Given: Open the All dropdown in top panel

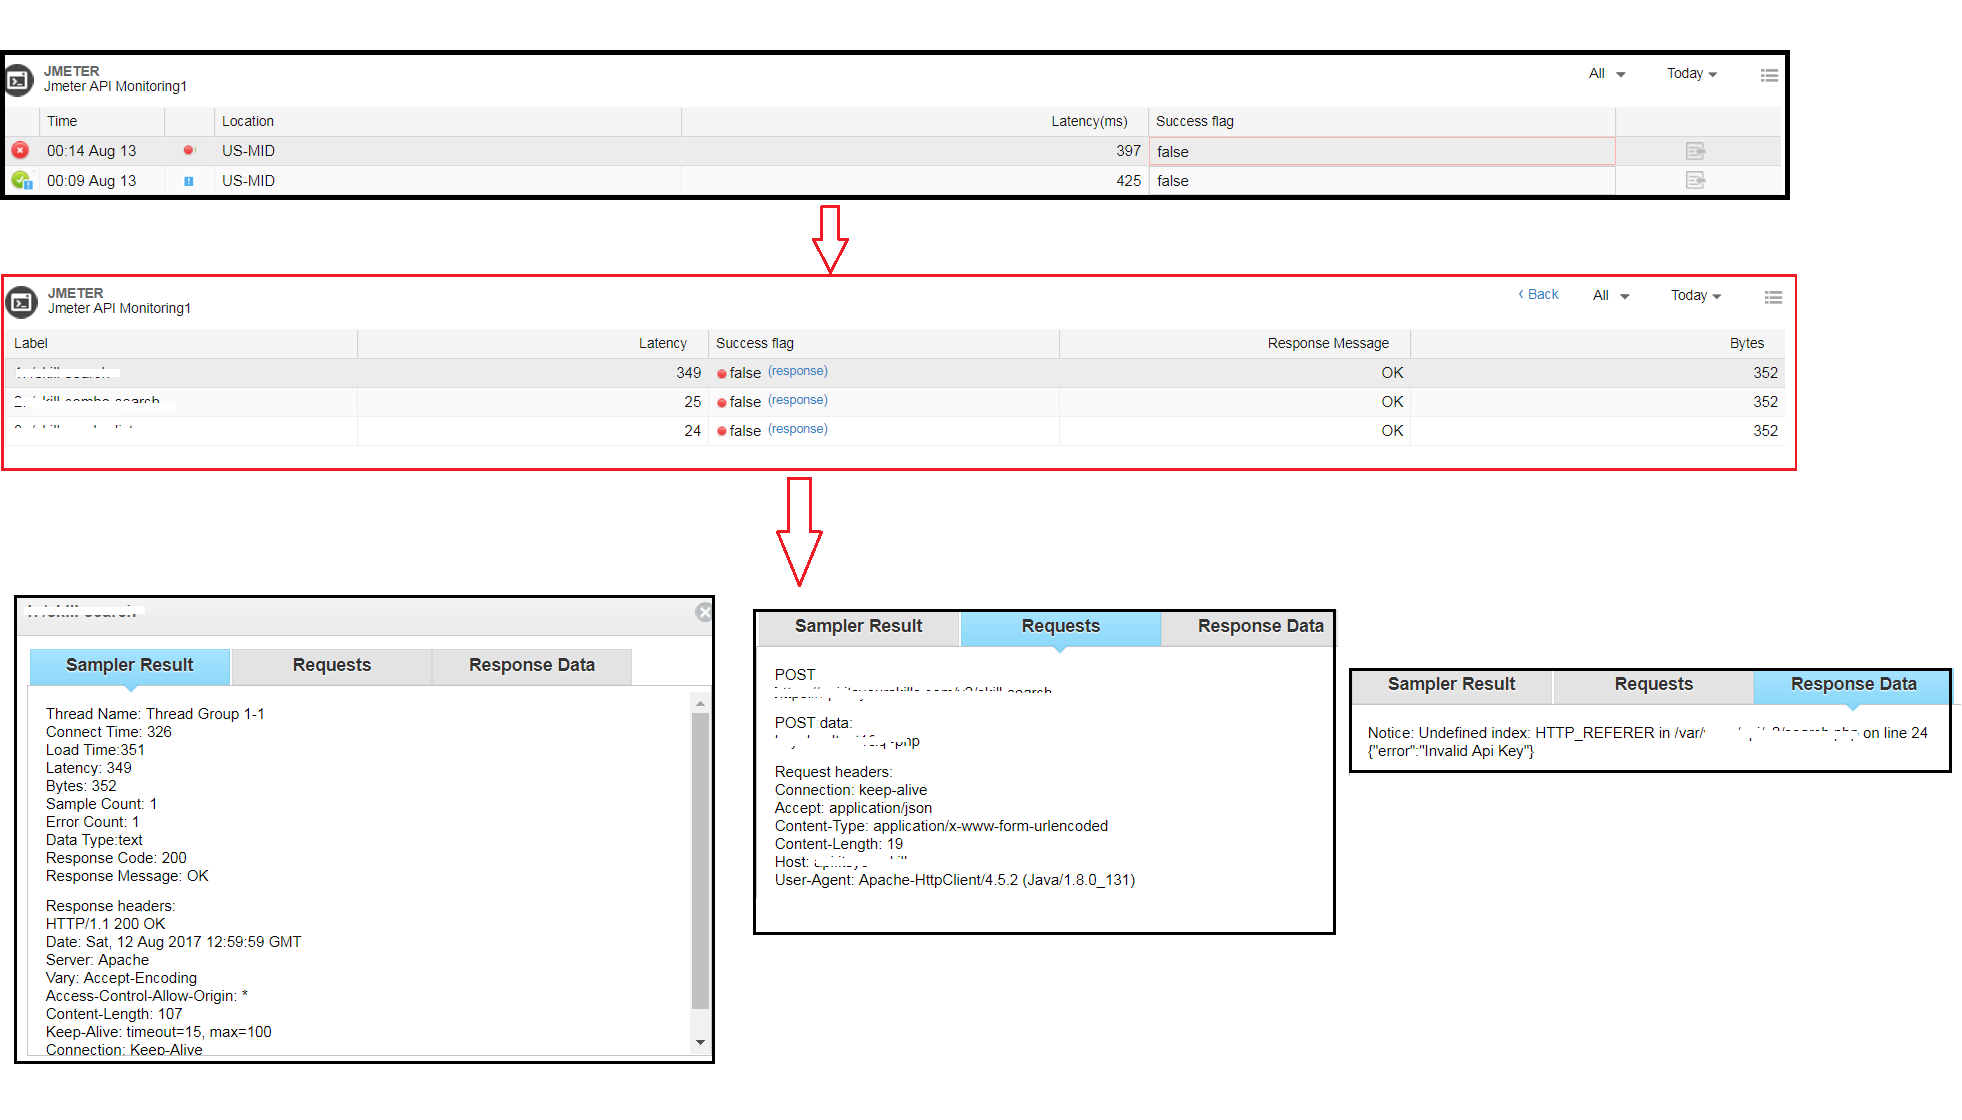Looking at the screenshot, I should pyautogui.click(x=1606, y=74).
